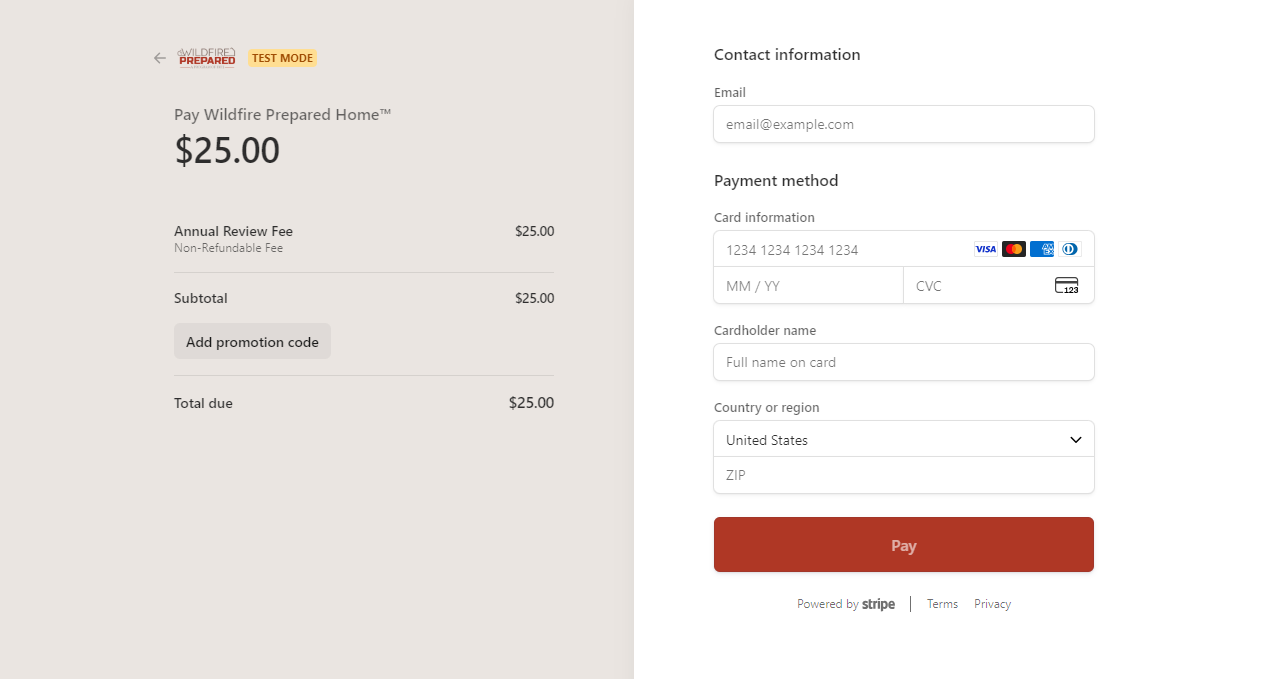Screen dimensions: 1266x679
Task: Select the MM / YY expiry field
Action: click(x=808, y=286)
